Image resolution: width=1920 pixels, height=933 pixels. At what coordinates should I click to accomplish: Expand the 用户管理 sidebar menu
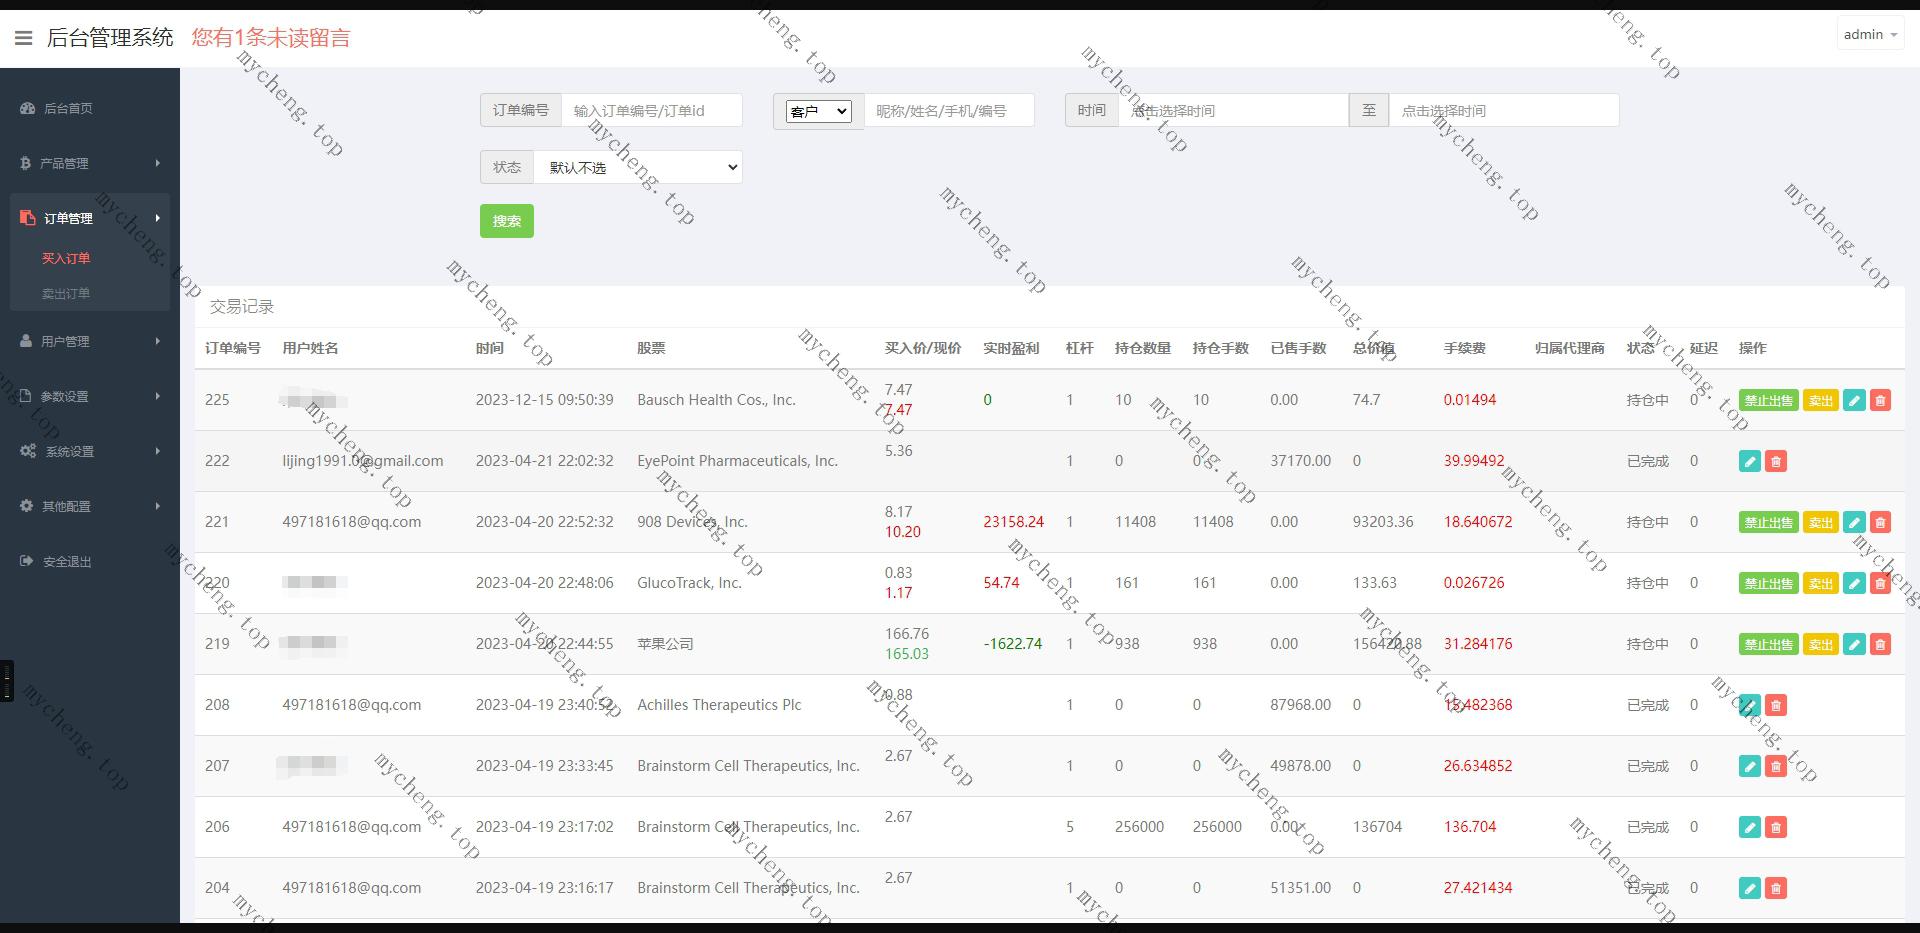tap(90, 341)
